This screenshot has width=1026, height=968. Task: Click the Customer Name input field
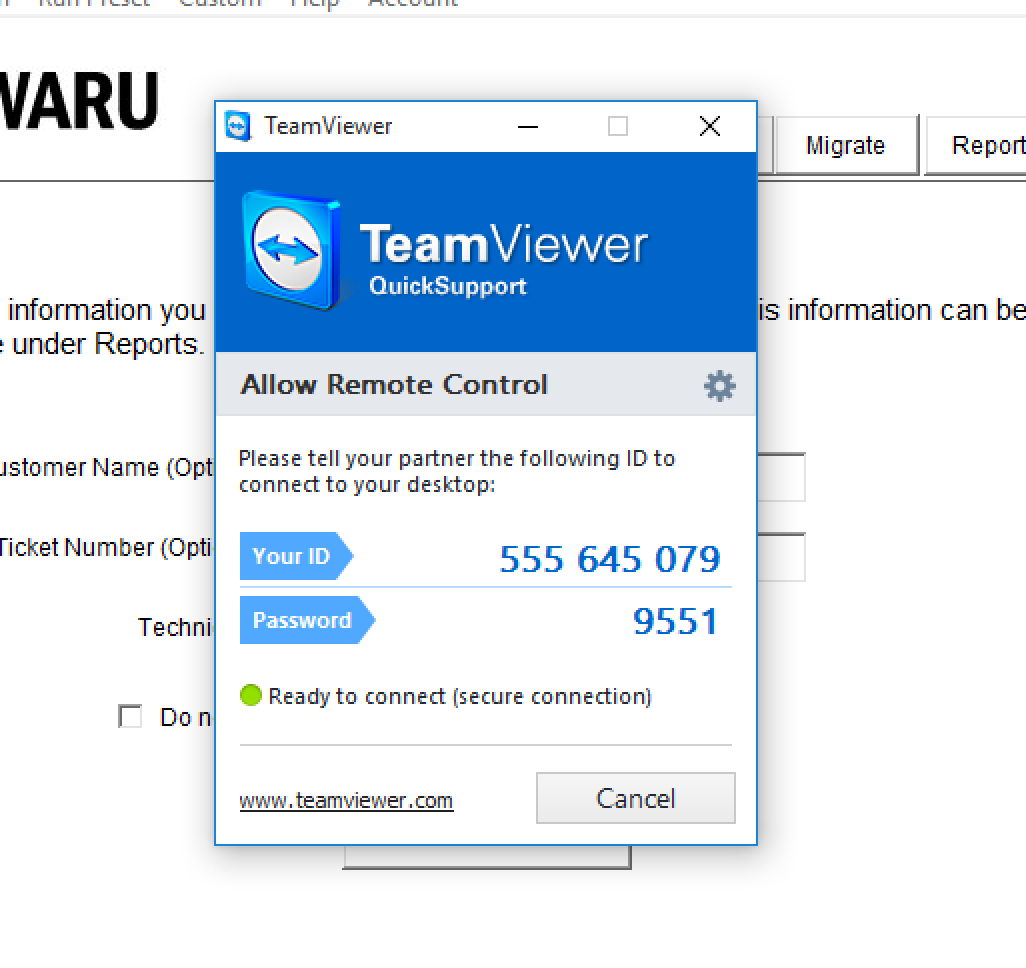[781, 477]
